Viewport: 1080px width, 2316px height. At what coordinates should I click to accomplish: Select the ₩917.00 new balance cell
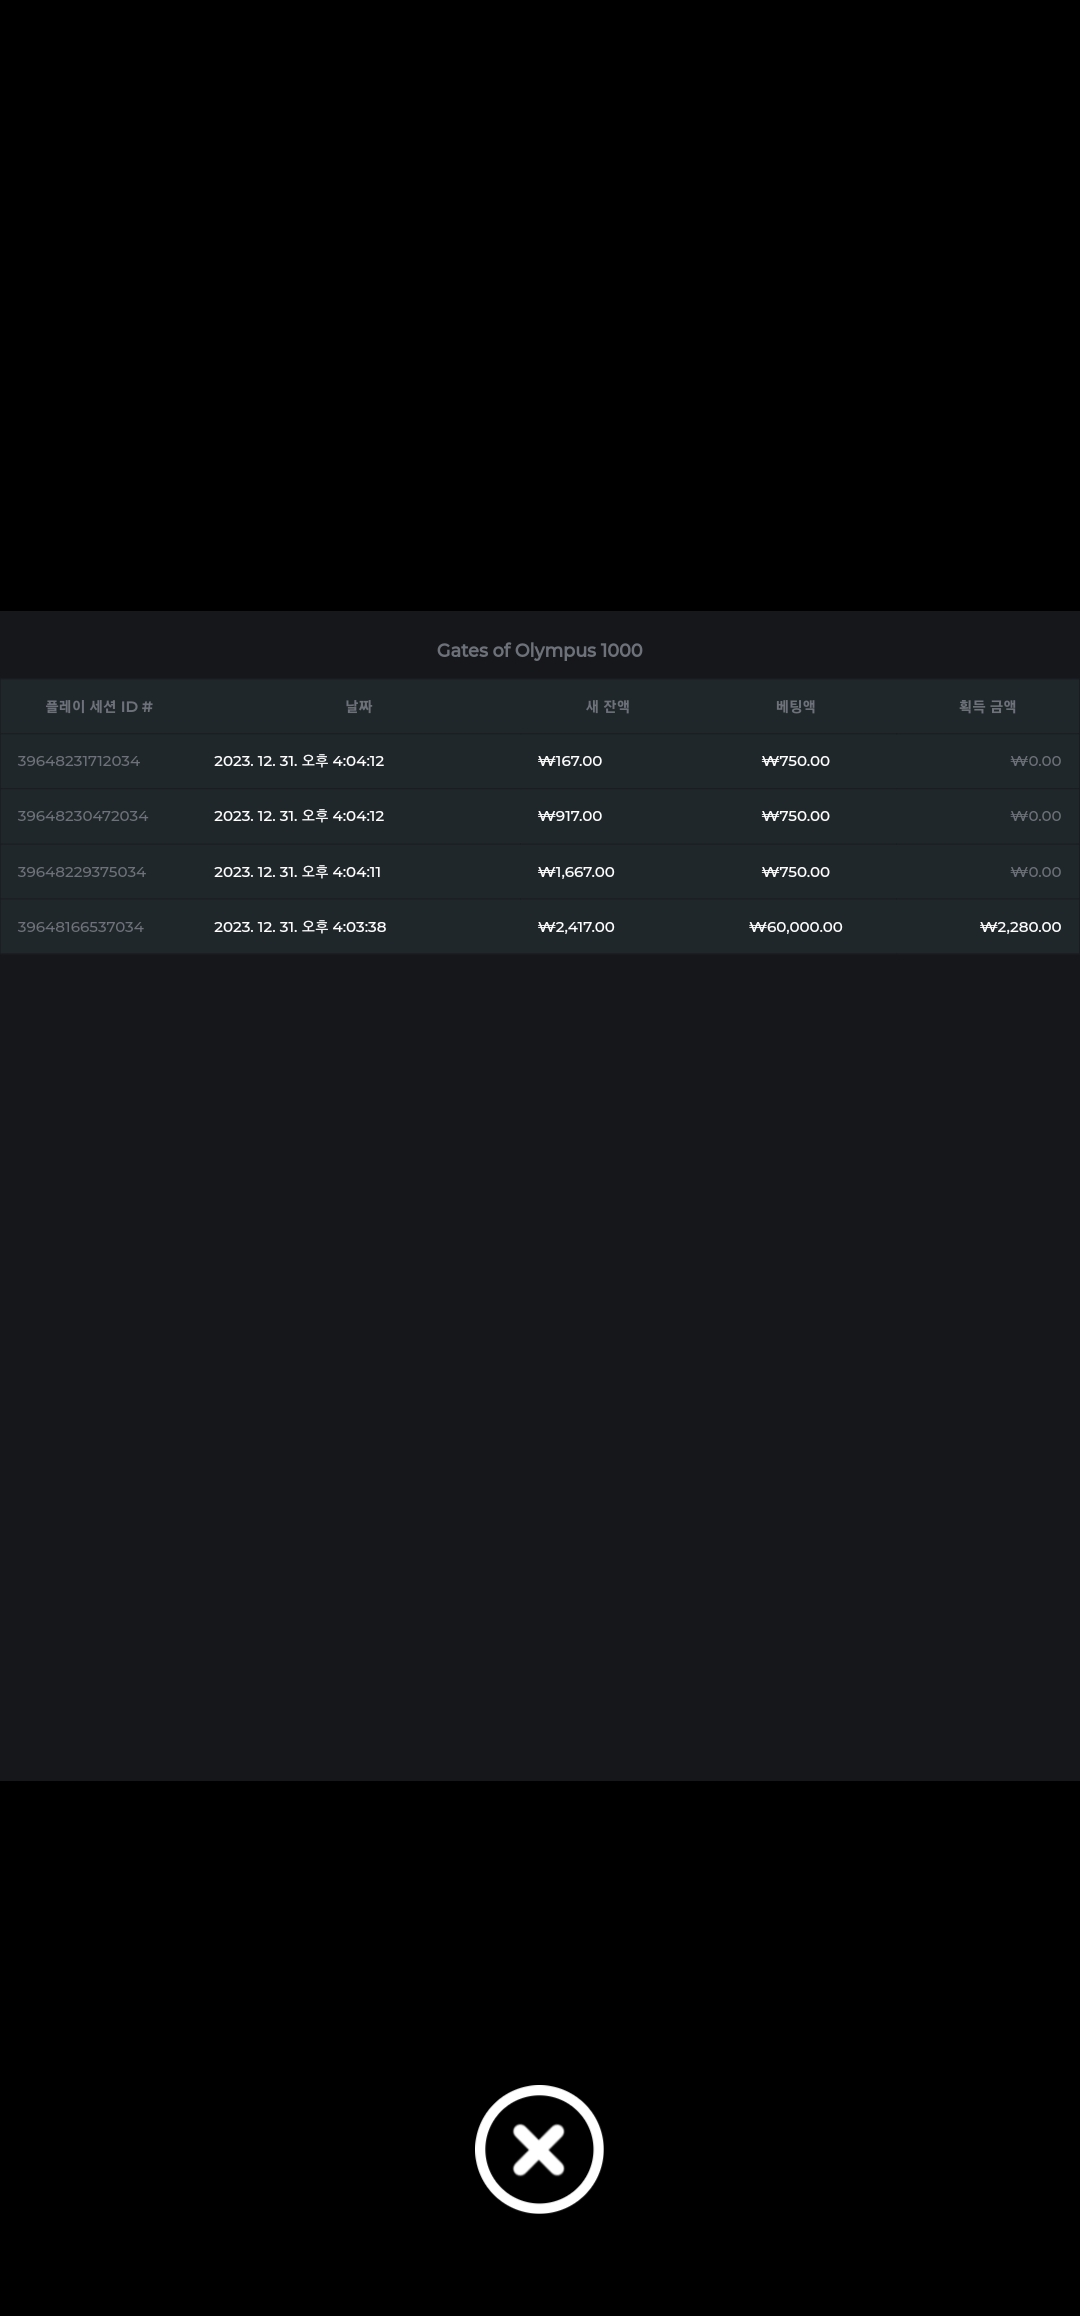(x=570, y=816)
